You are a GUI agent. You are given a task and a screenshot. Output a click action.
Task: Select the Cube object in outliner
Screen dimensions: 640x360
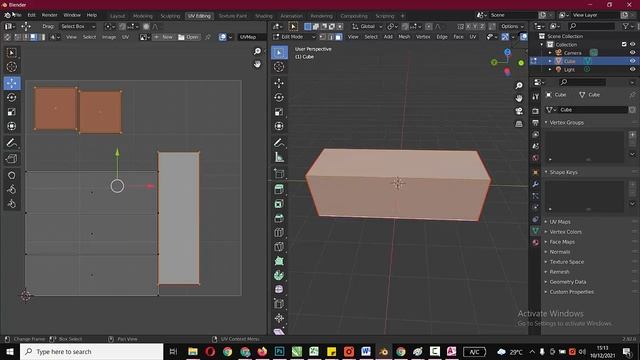point(570,61)
